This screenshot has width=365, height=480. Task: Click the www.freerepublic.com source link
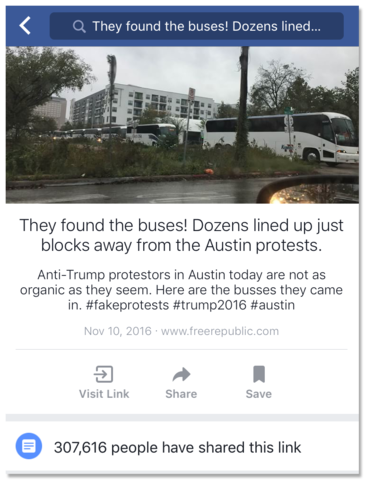point(220,331)
